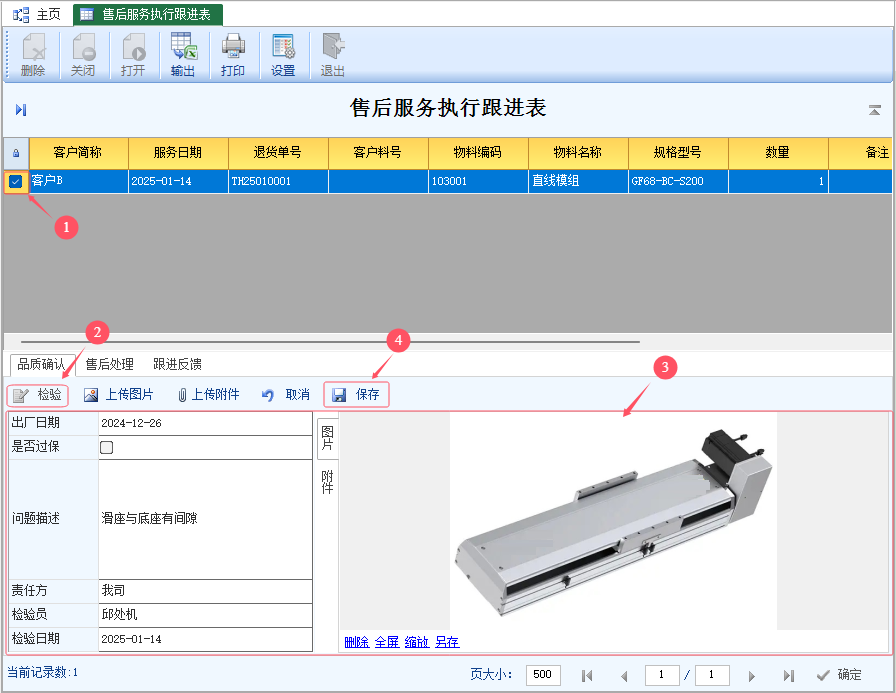The image size is (896, 693).
Task: Select the 图片 vertical tab
Action: 327,438
